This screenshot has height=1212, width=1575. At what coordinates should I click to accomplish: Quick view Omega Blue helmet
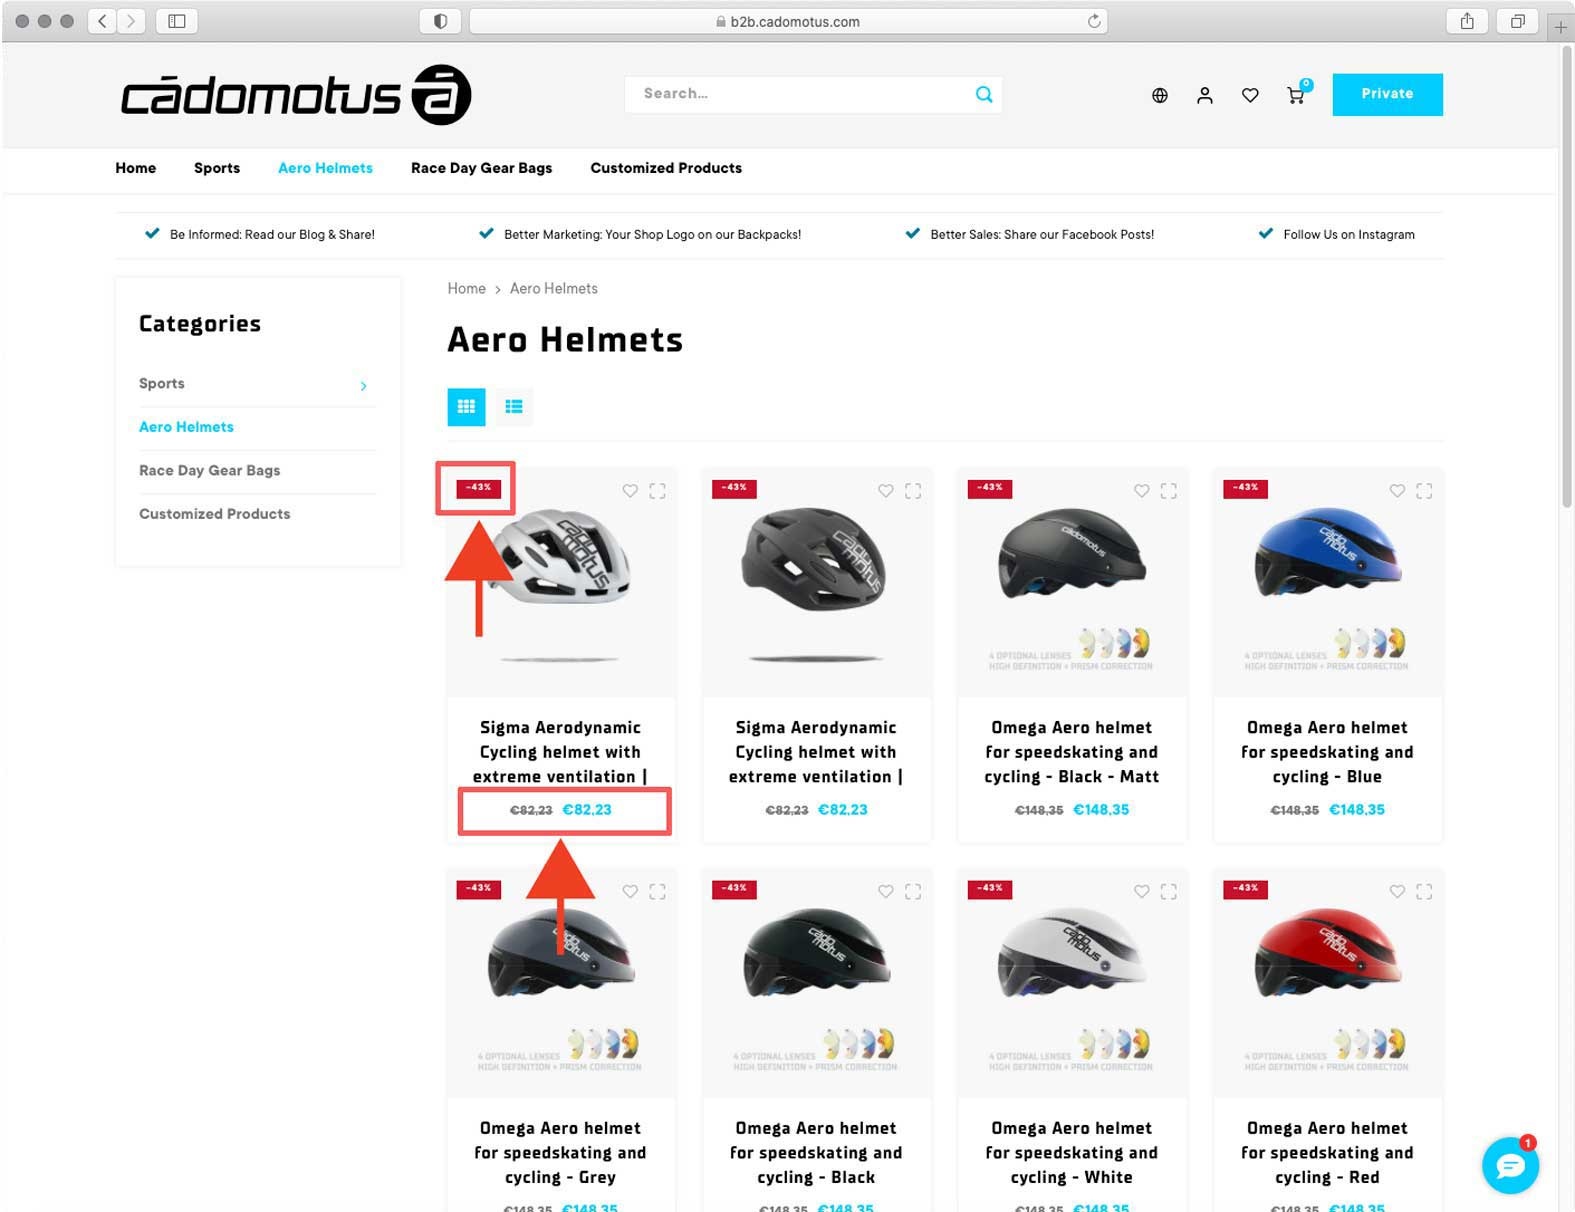[1424, 491]
